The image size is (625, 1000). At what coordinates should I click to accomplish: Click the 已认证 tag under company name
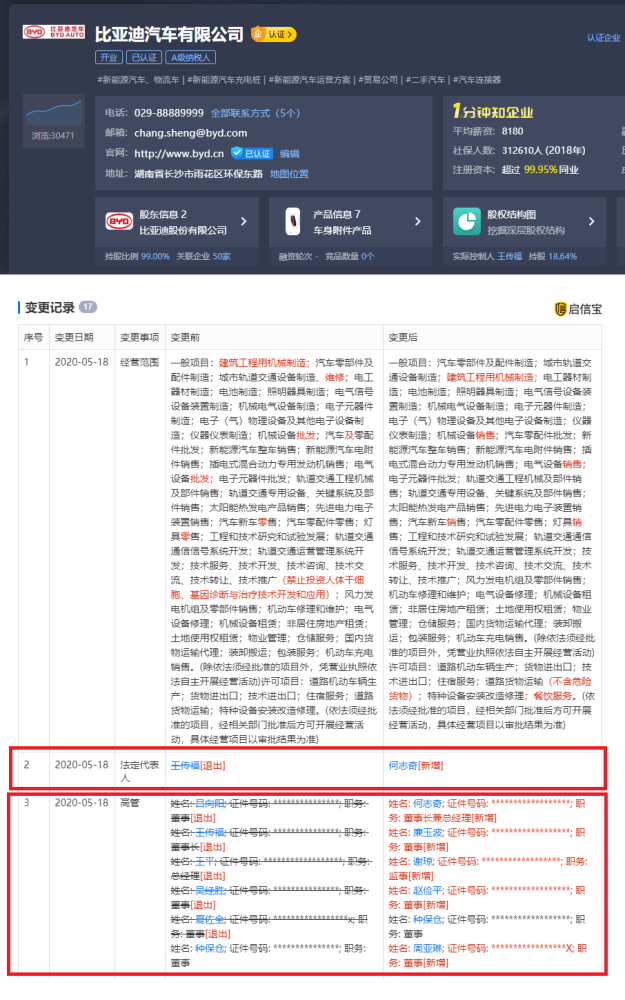[x=144, y=57]
